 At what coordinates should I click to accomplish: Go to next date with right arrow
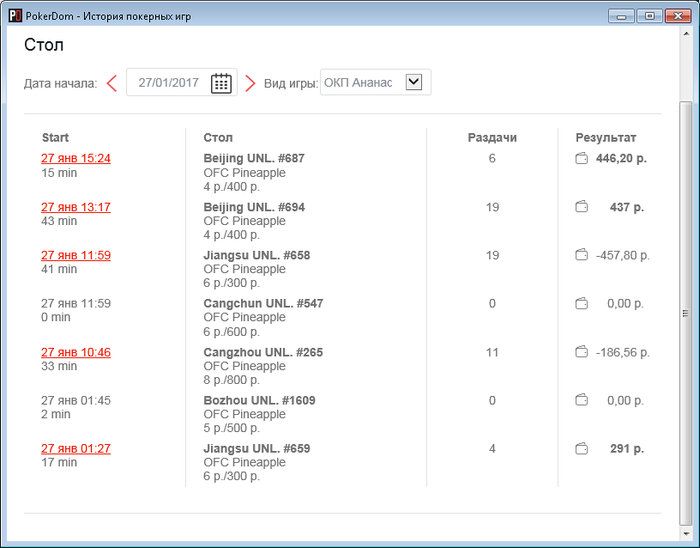point(250,83)
